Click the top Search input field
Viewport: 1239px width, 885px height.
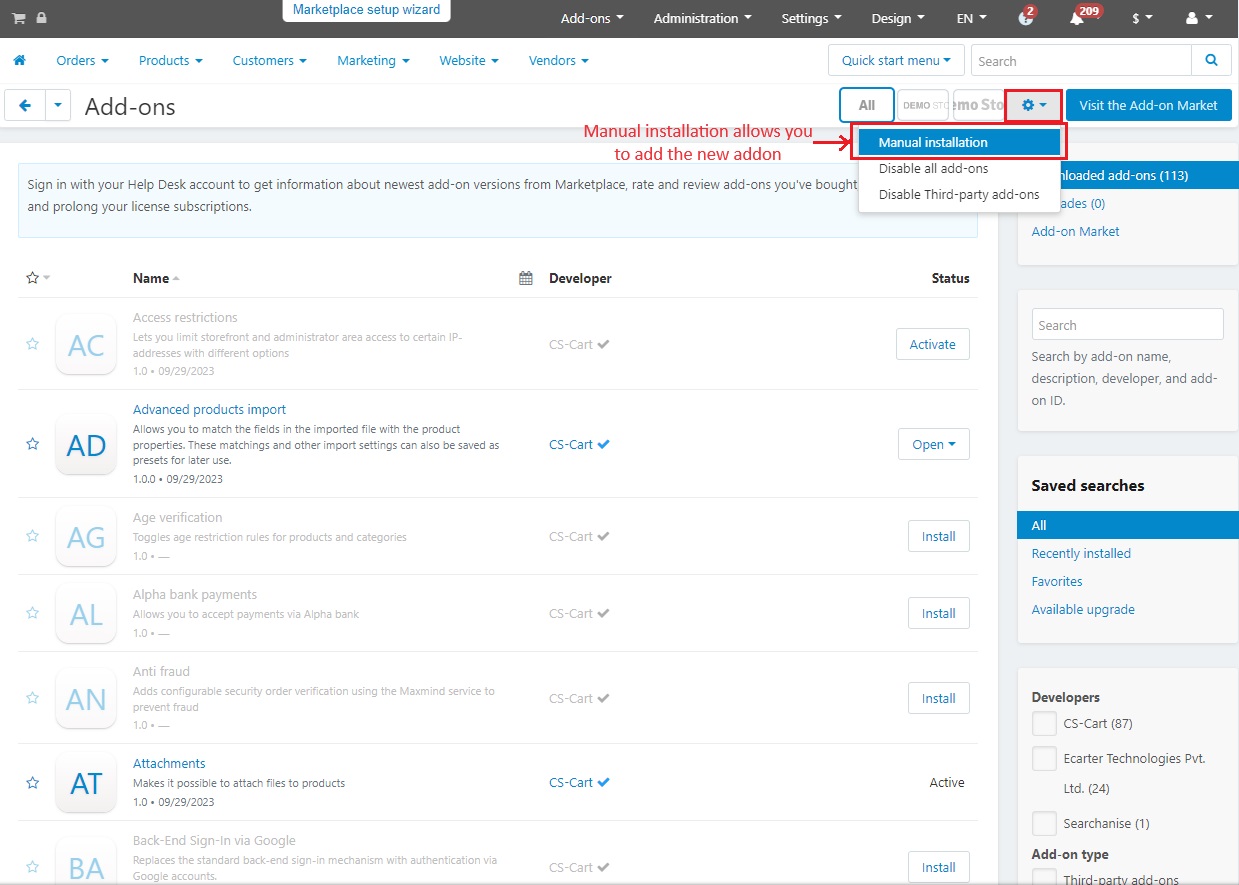click(x=1081, y=60)
